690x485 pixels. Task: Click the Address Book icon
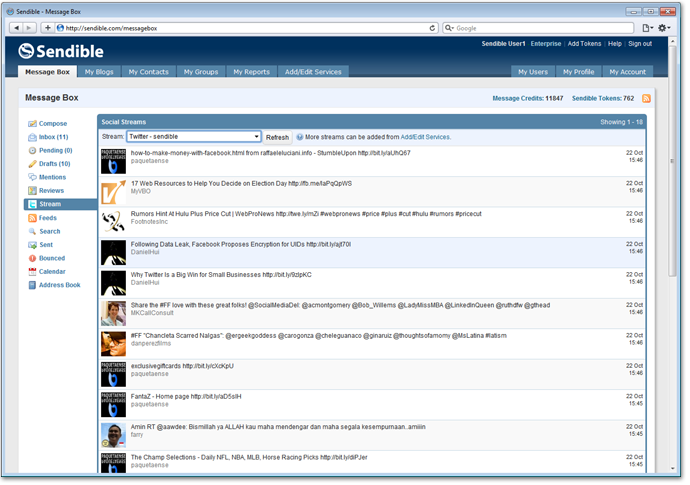point(32,286)
